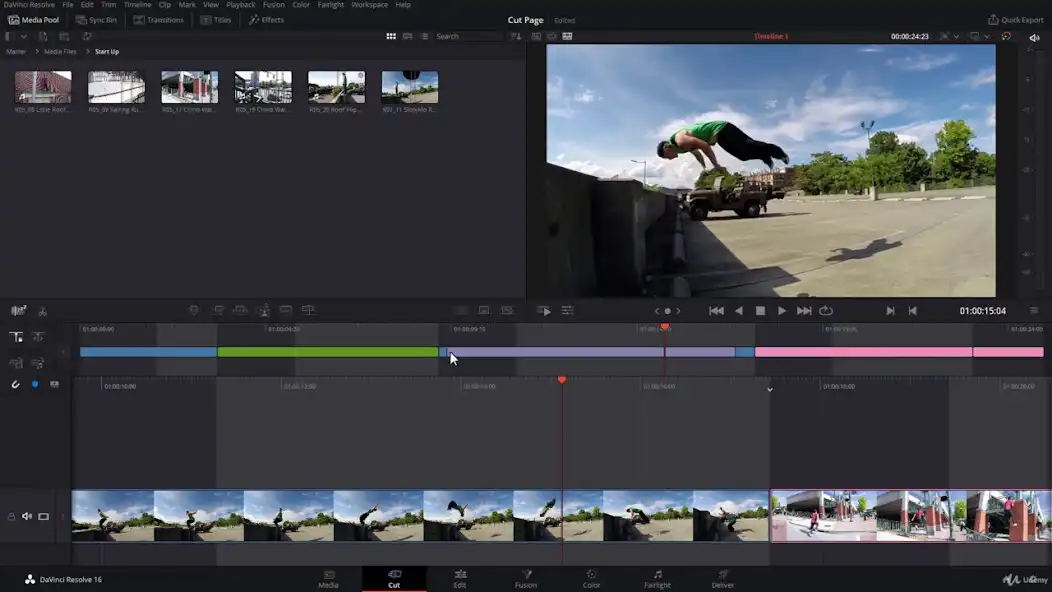The image size is (1052, 592).
Task: Open the Titles panel
Action: (x=219, y=19)
